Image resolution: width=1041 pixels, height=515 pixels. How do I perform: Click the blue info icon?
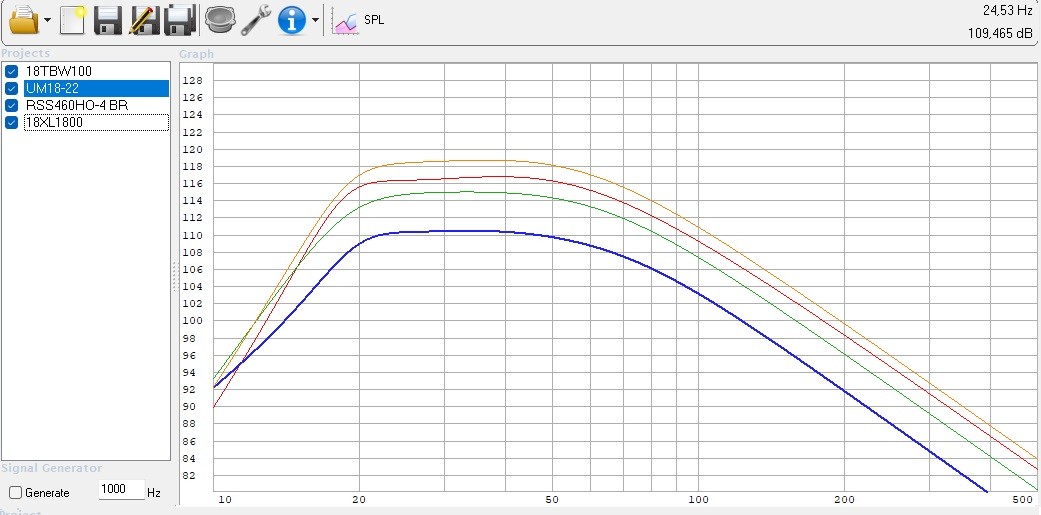(291, 19)
